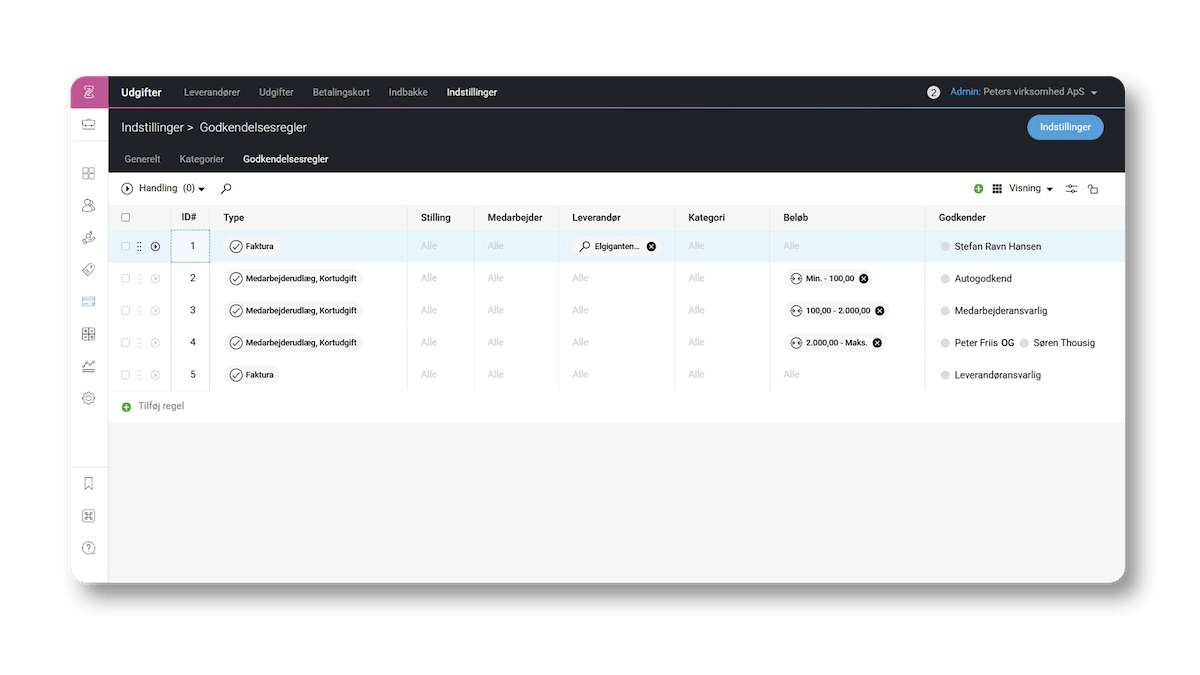Viewport: 1200px width, 675px height.
Task: Open the briefcase icon in the sidebar
Action: [x=88, y=124]
